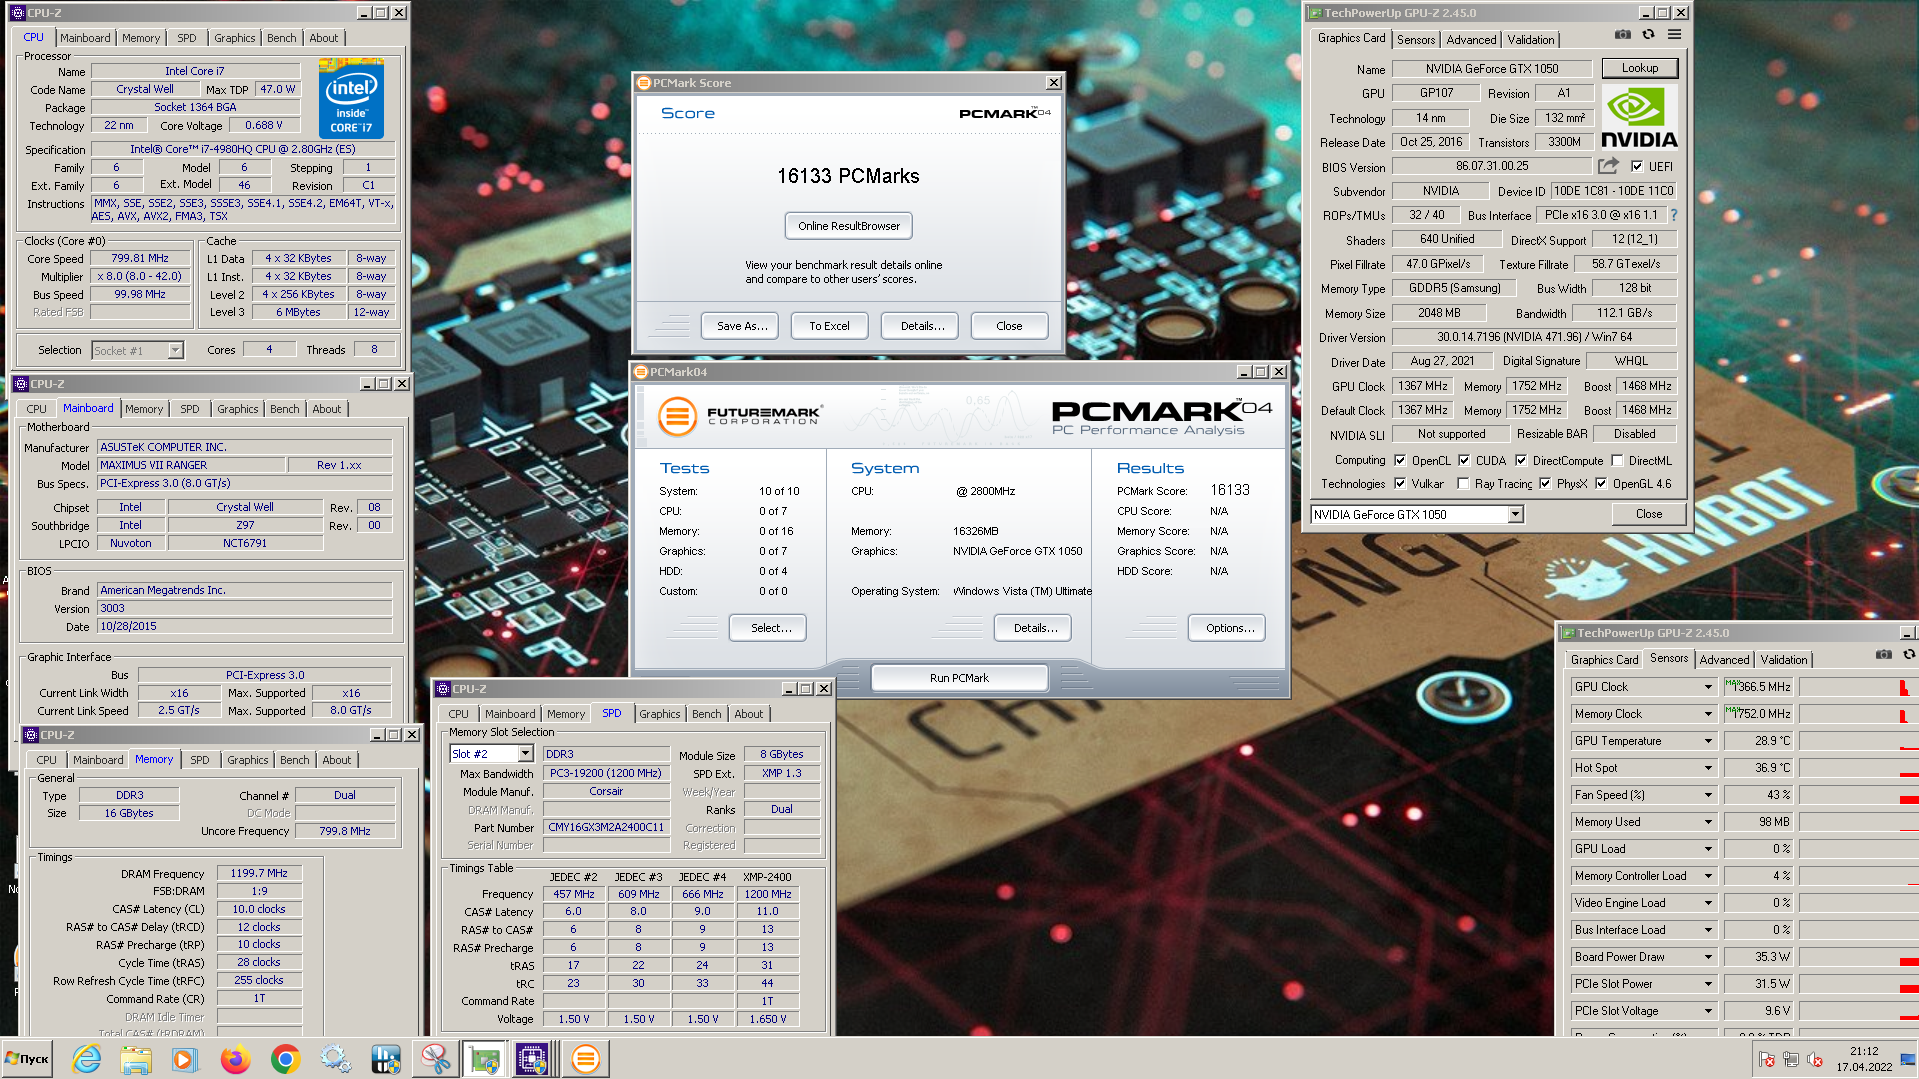Click the Lookup button in GPU-Z
The width and height of the screenshot is (1919, 1079).
click(1640, 68)
